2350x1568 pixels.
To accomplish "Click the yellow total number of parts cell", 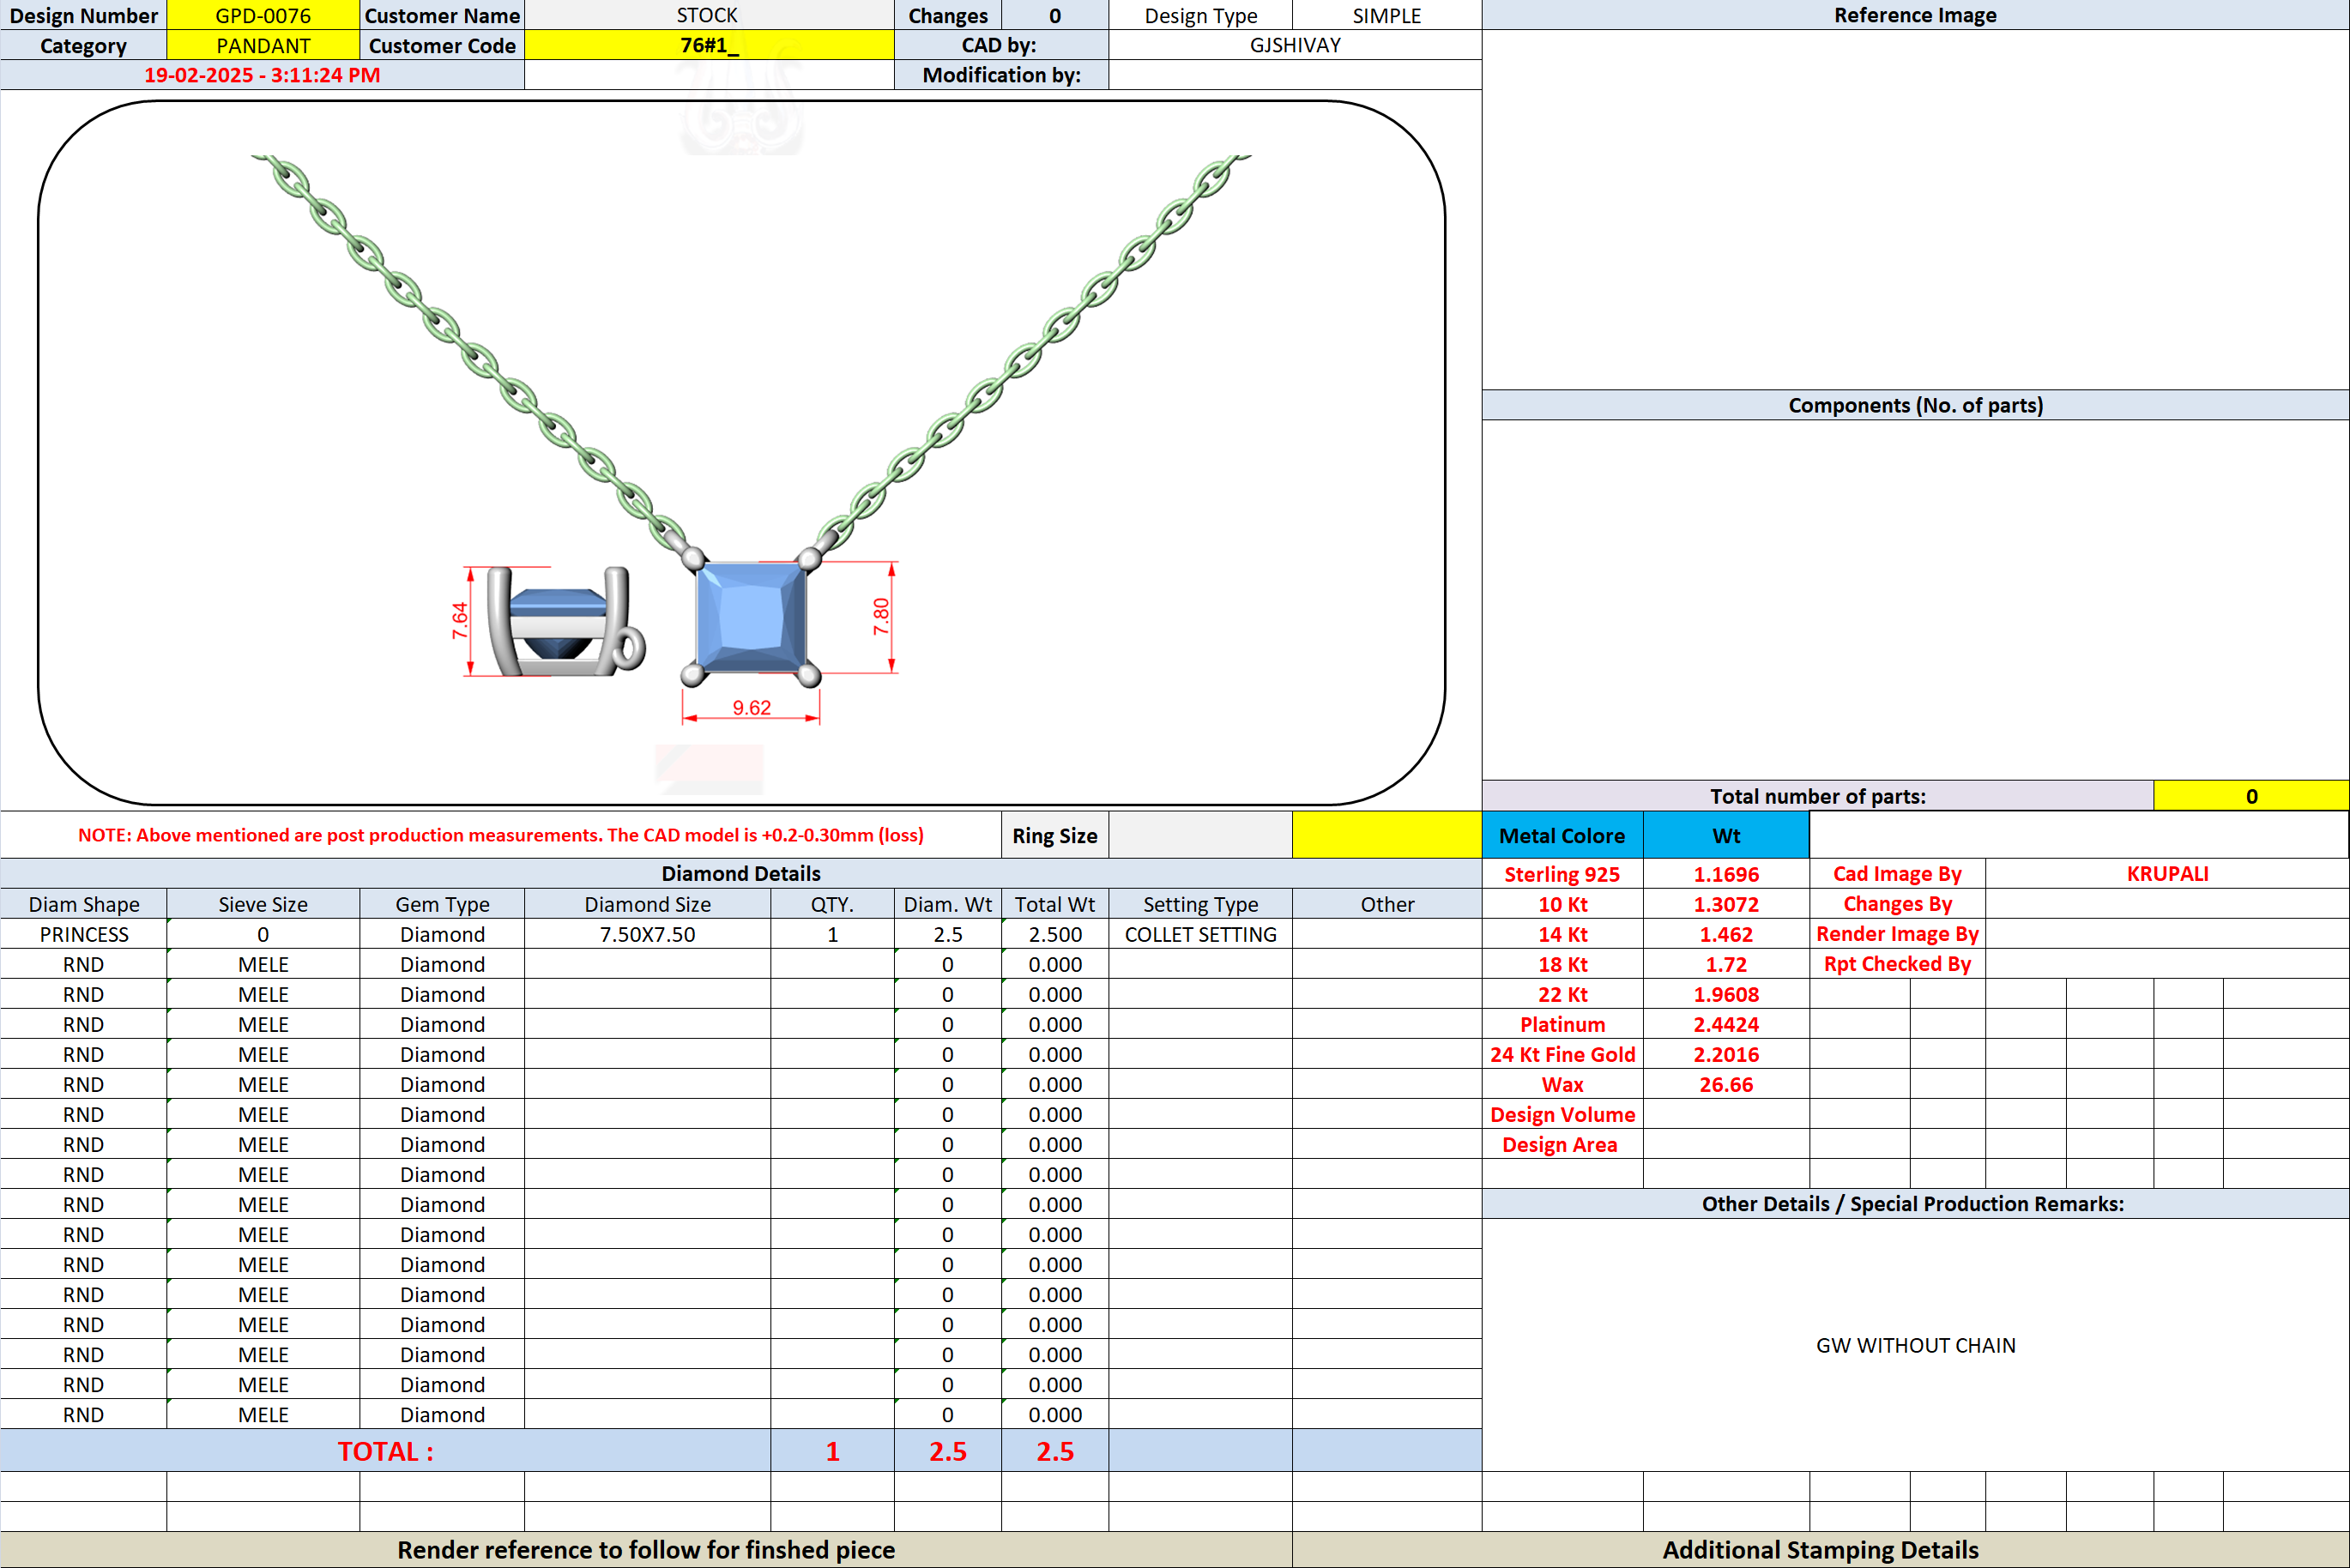I will click(x=2251, y=796).
